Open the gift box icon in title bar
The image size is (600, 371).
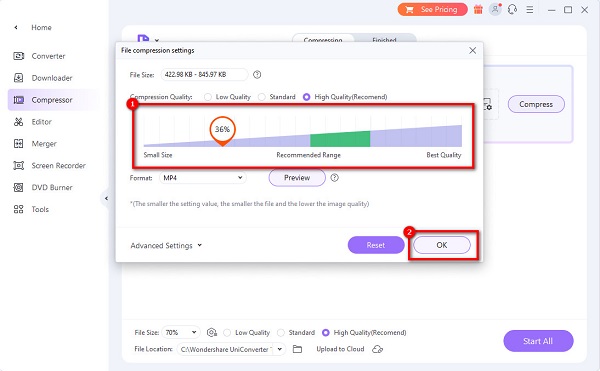tap(478, 9)
